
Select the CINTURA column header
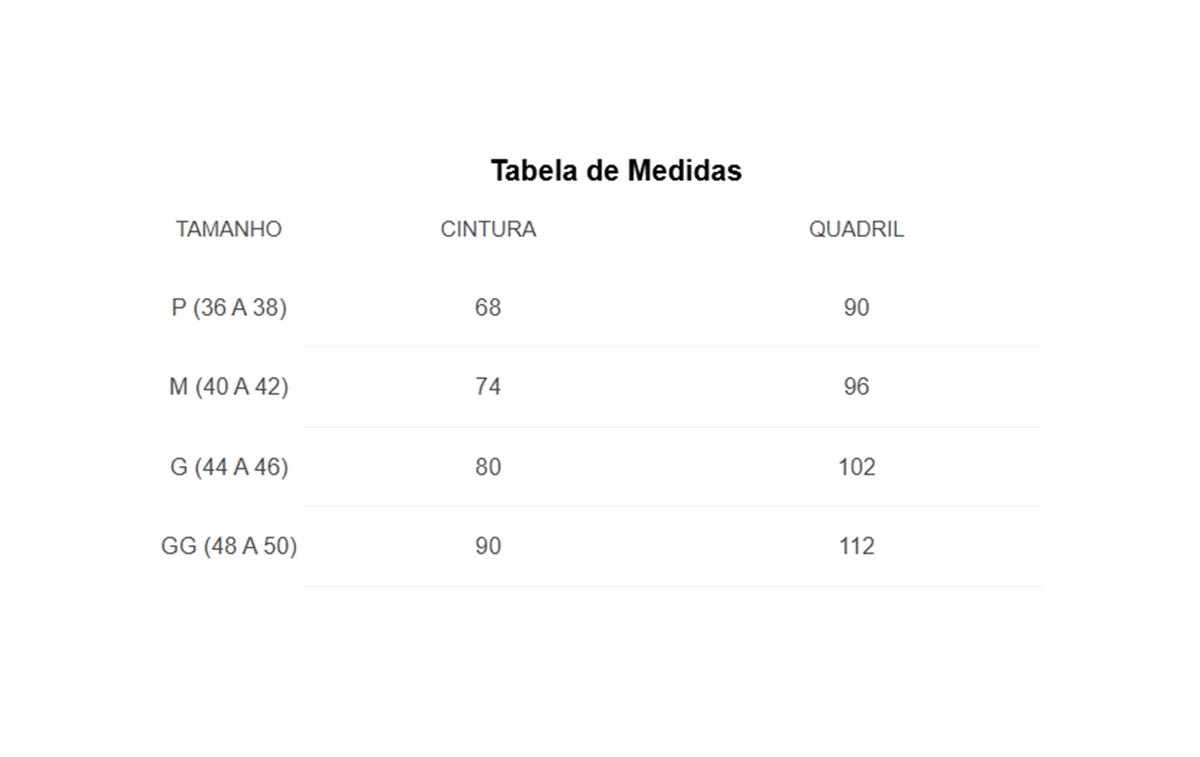[x=488, y=229]
